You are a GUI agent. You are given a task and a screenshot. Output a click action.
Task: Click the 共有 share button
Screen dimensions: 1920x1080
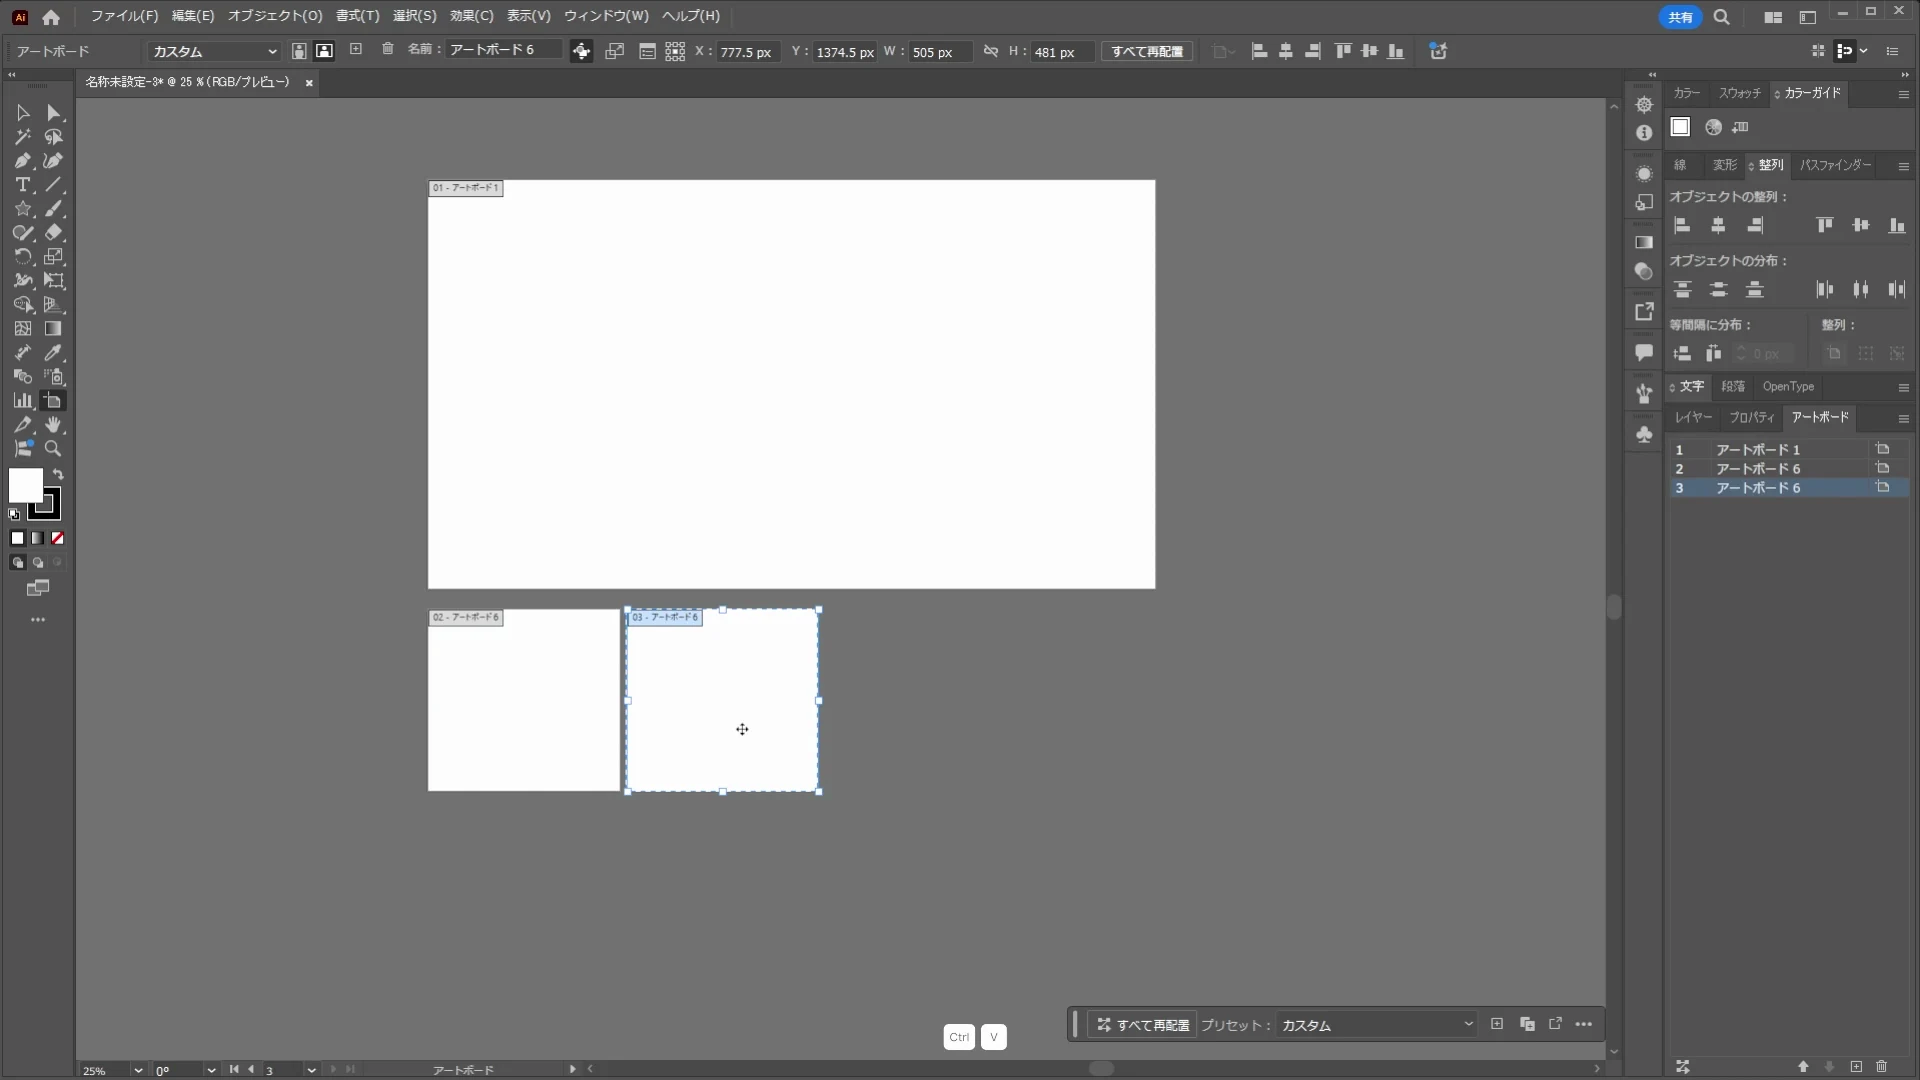1680,17
